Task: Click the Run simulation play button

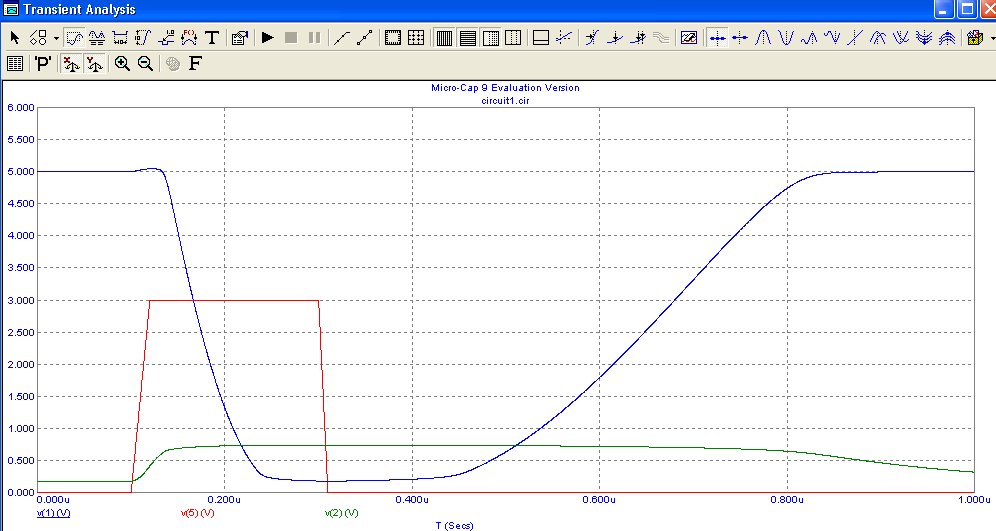Action: pos(268,38)
